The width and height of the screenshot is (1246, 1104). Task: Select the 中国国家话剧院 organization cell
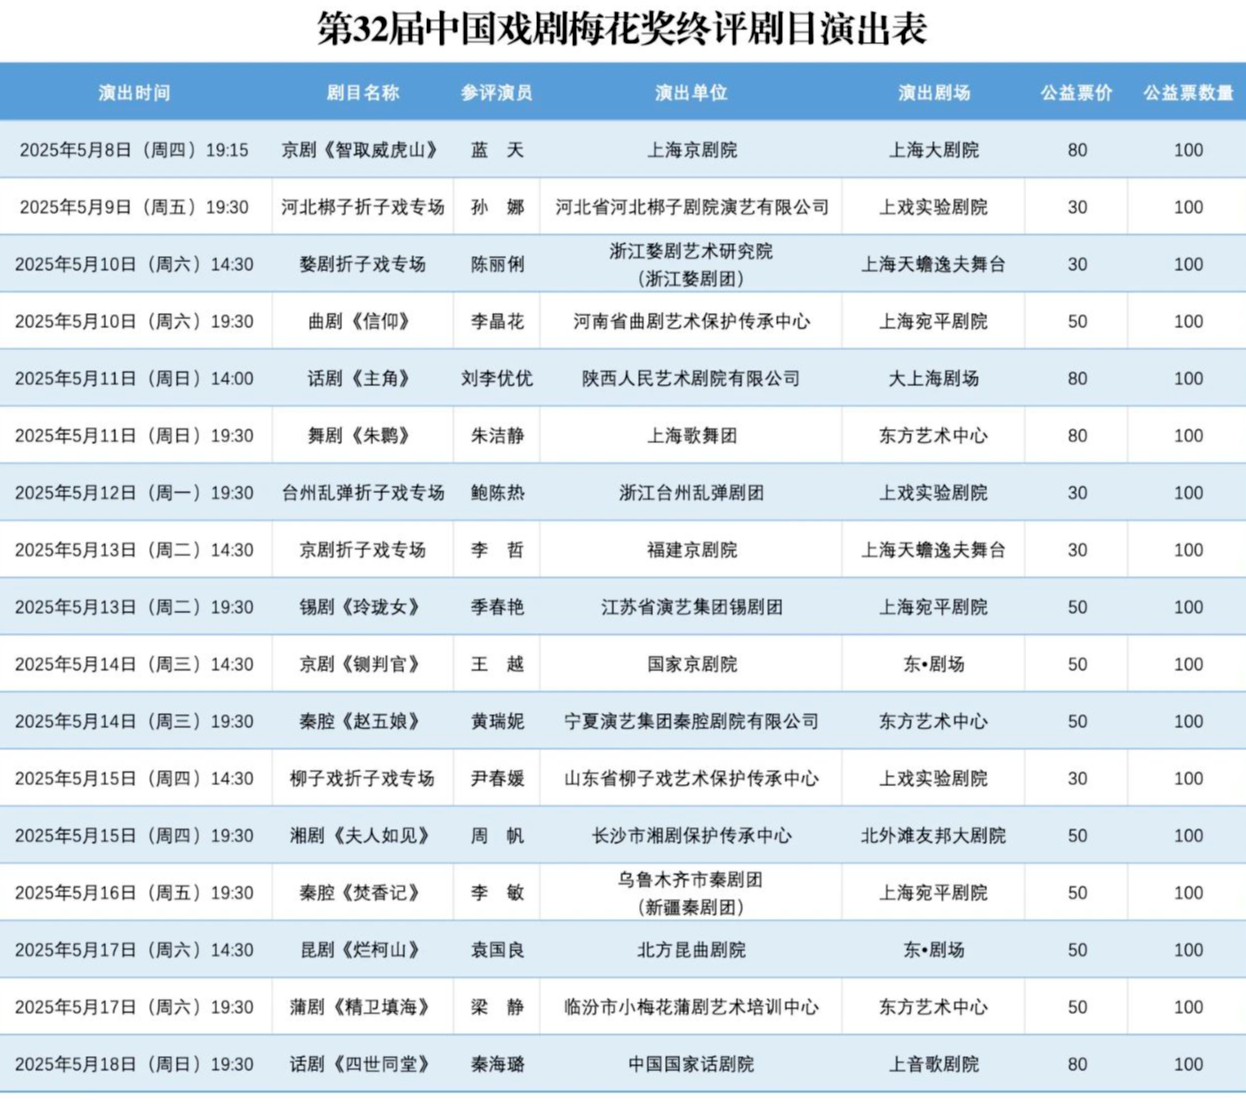pyautogui.click(x=691, y=1064)
